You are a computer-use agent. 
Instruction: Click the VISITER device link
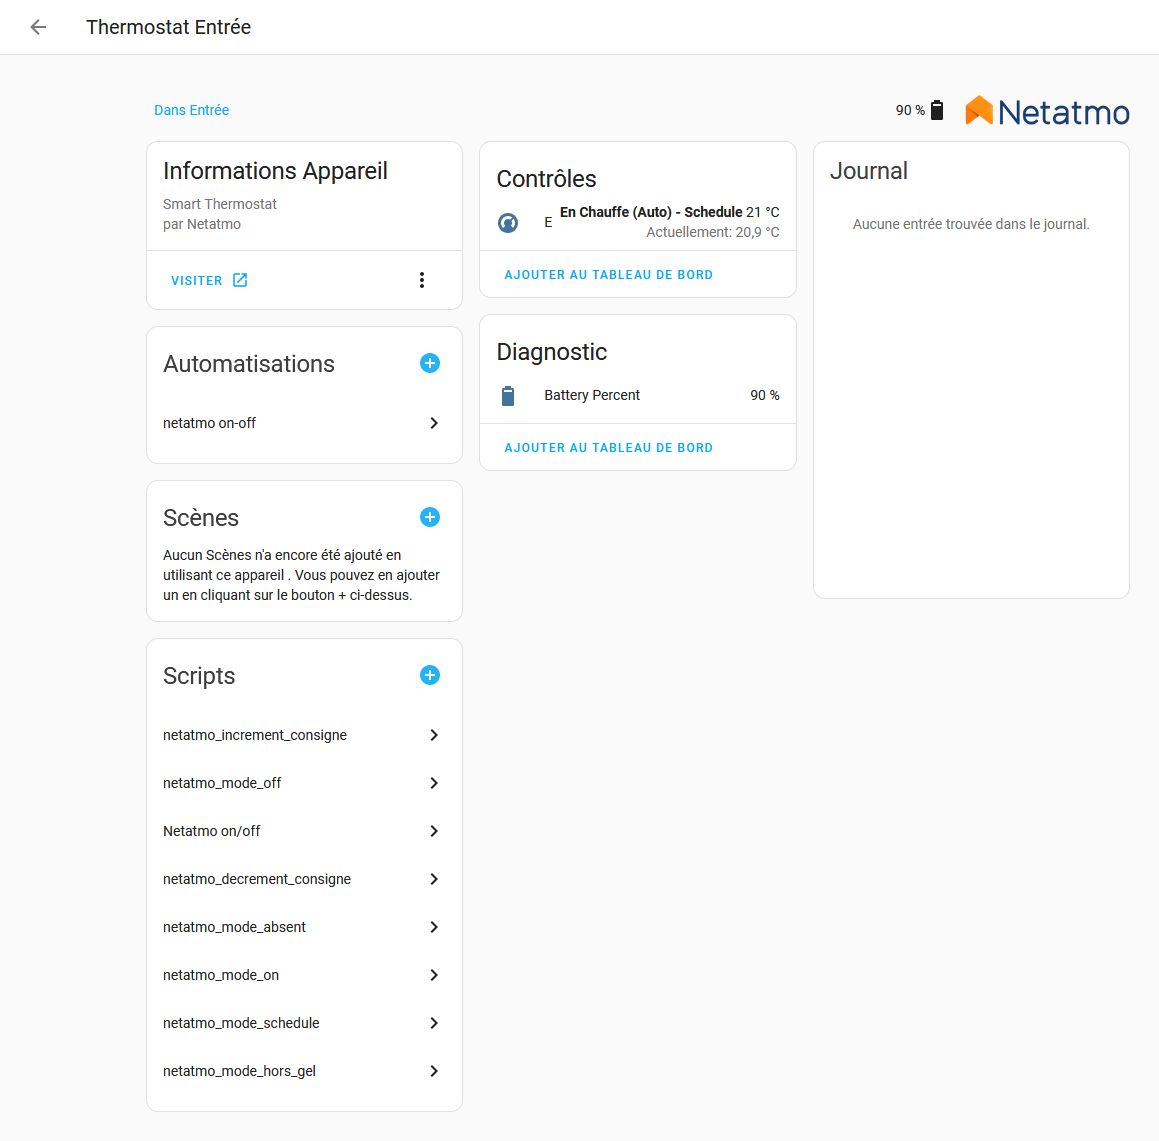[x=209, y=280]
